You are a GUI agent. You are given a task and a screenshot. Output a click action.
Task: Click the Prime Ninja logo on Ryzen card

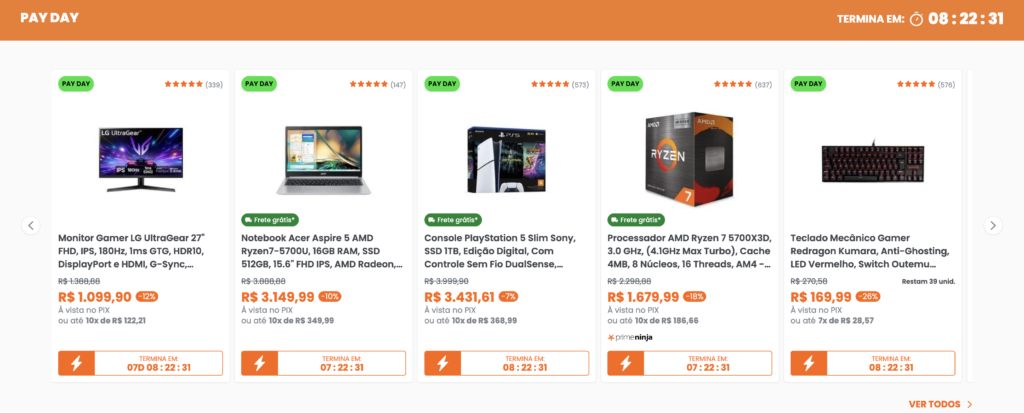coord(630,338)
